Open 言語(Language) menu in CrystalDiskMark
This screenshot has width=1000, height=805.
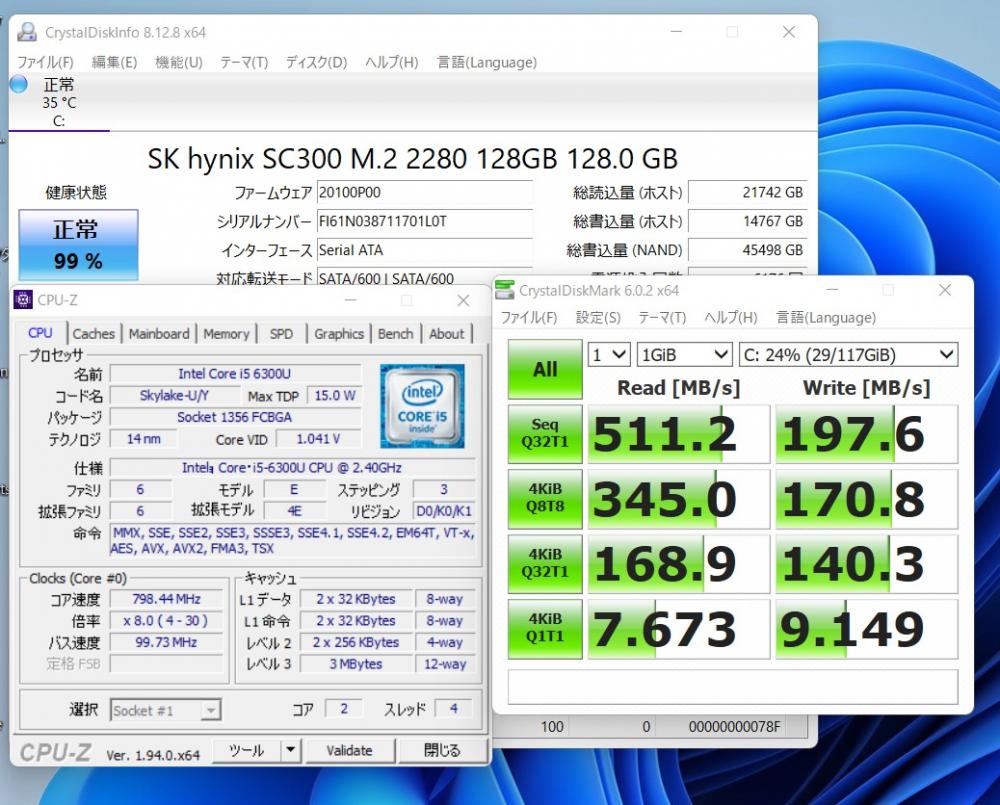click(x=826, y=318)
